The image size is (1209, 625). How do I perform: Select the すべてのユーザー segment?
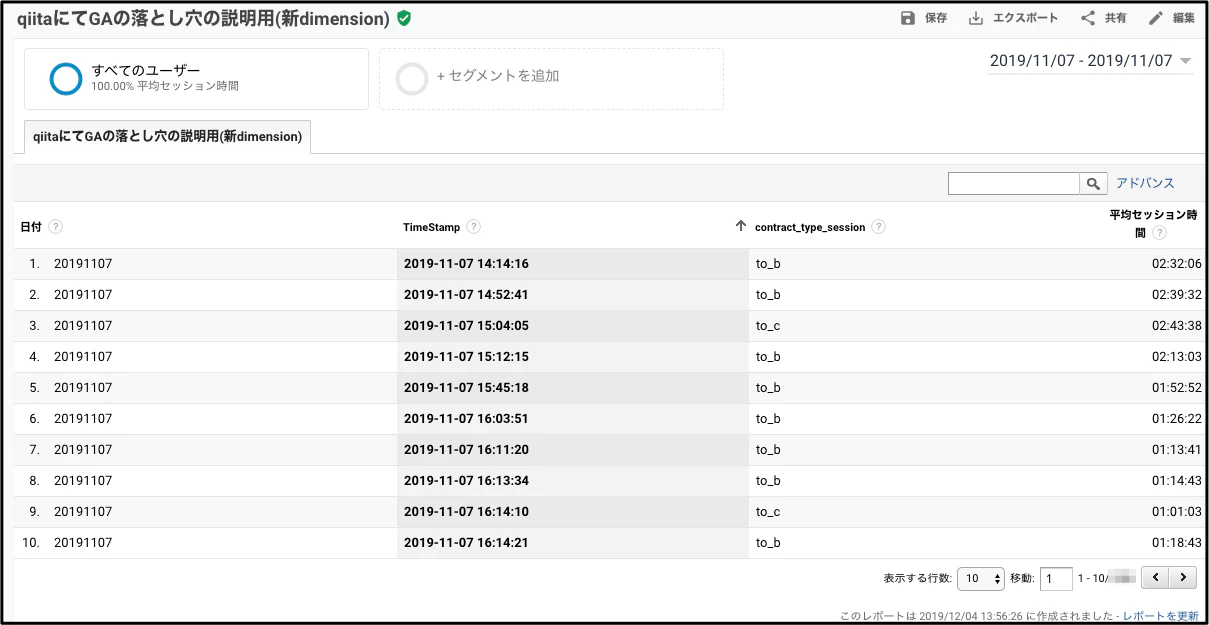coord(196,79)
